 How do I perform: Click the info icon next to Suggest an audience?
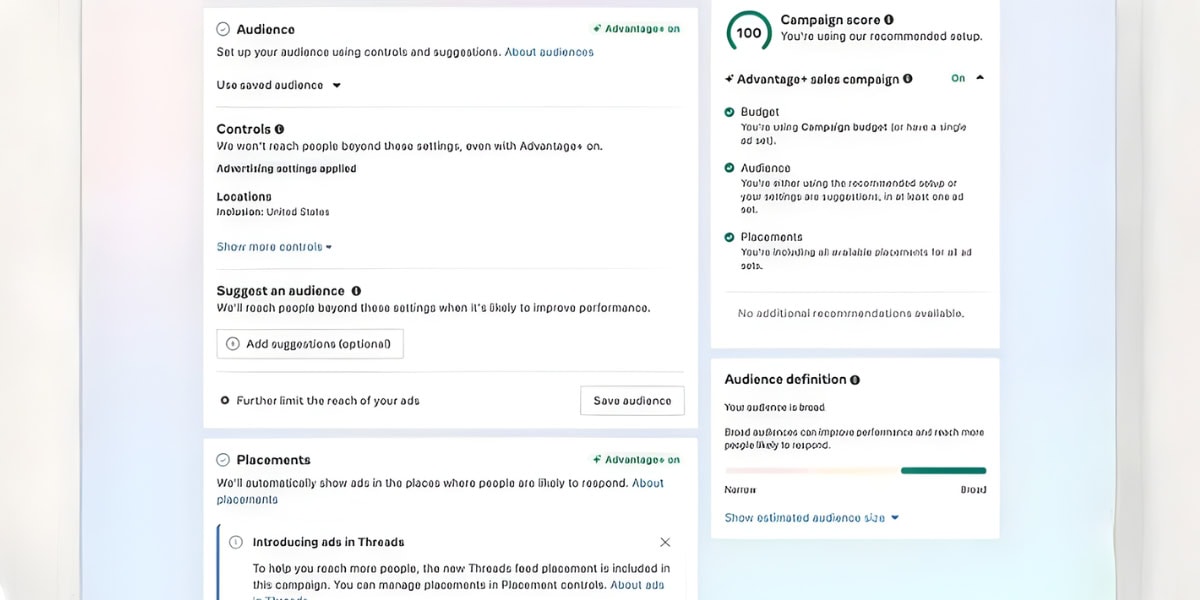pos(356,291)
